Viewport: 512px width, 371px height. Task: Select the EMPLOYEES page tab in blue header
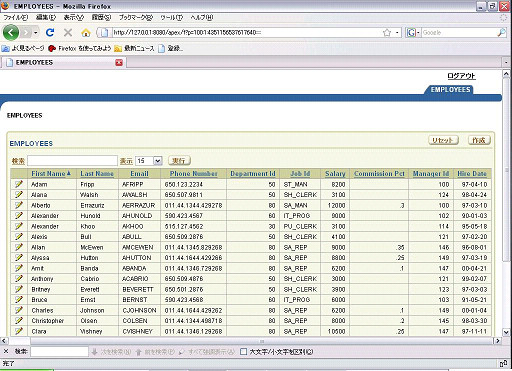(x=450, y=90)
